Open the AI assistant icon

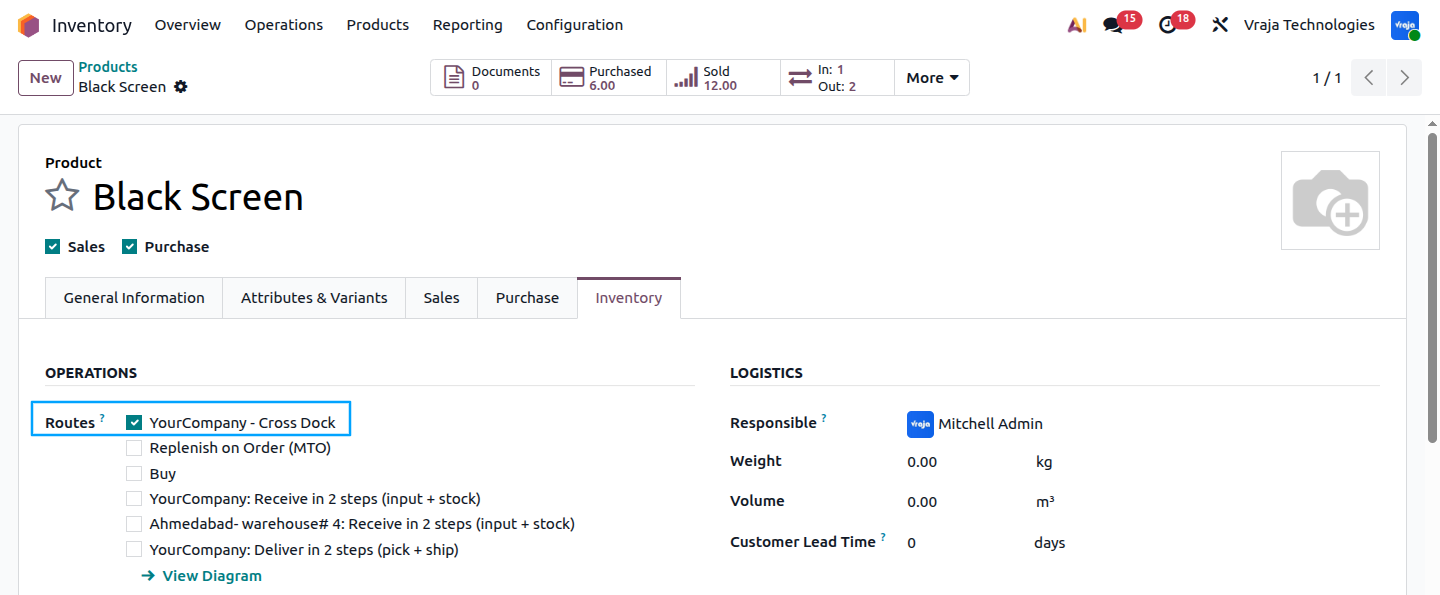point(1077,25)
